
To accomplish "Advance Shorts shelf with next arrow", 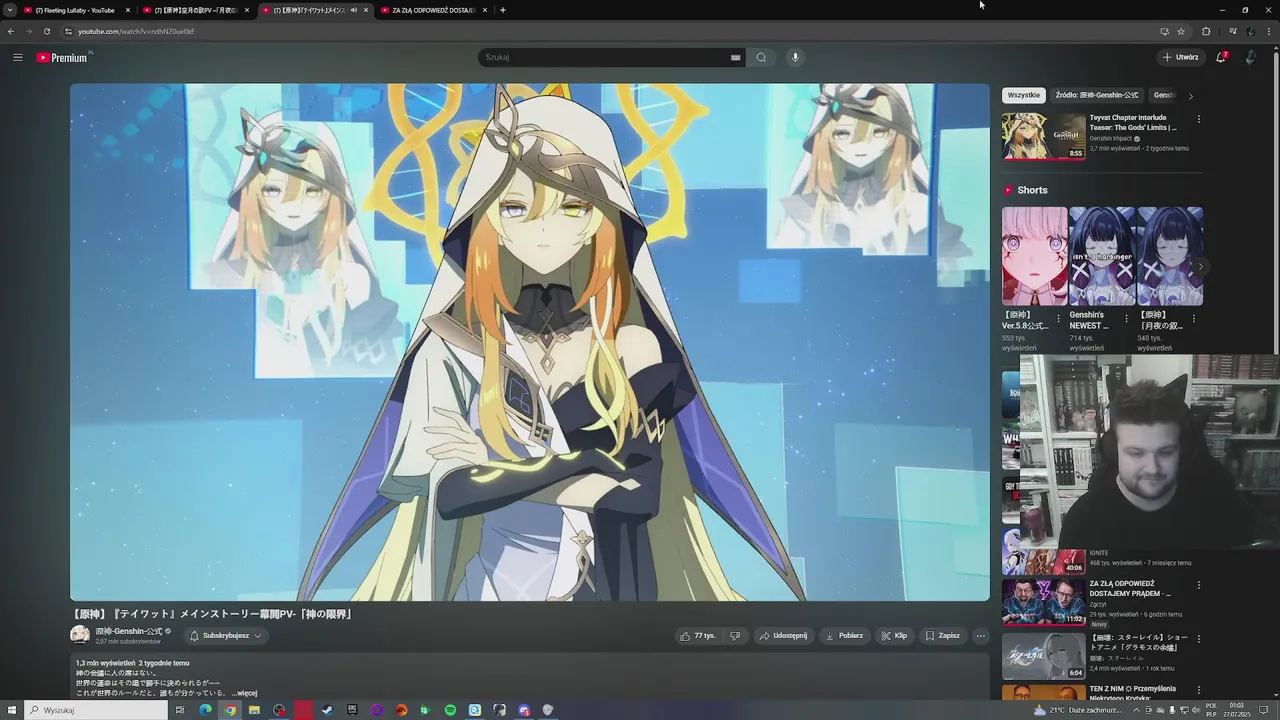I will point(1201,267).
